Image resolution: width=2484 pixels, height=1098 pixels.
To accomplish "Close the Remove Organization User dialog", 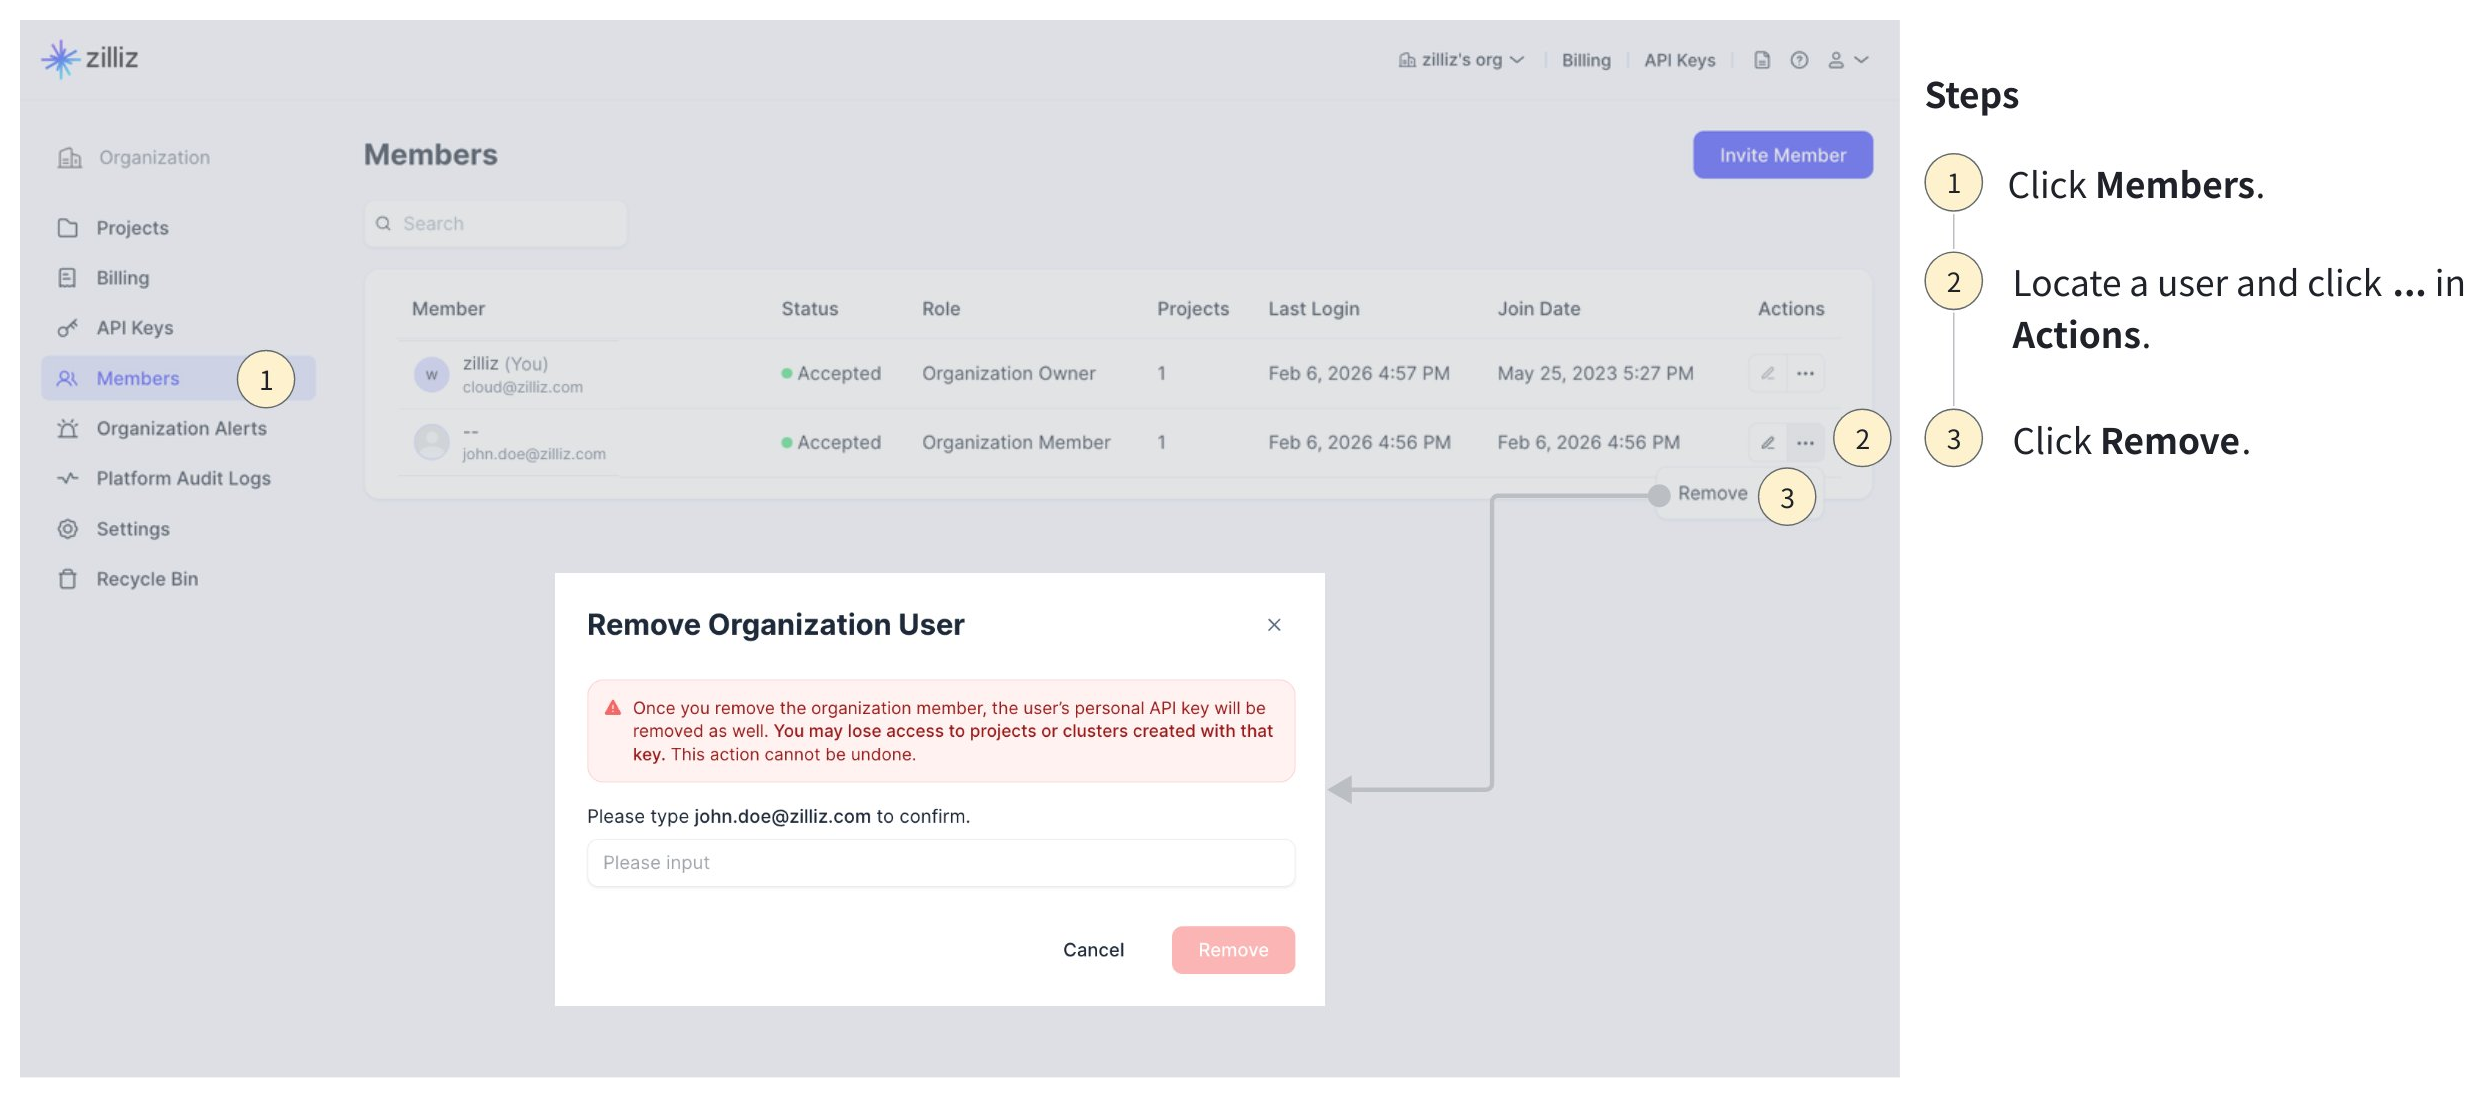I will coord(1274,625).
